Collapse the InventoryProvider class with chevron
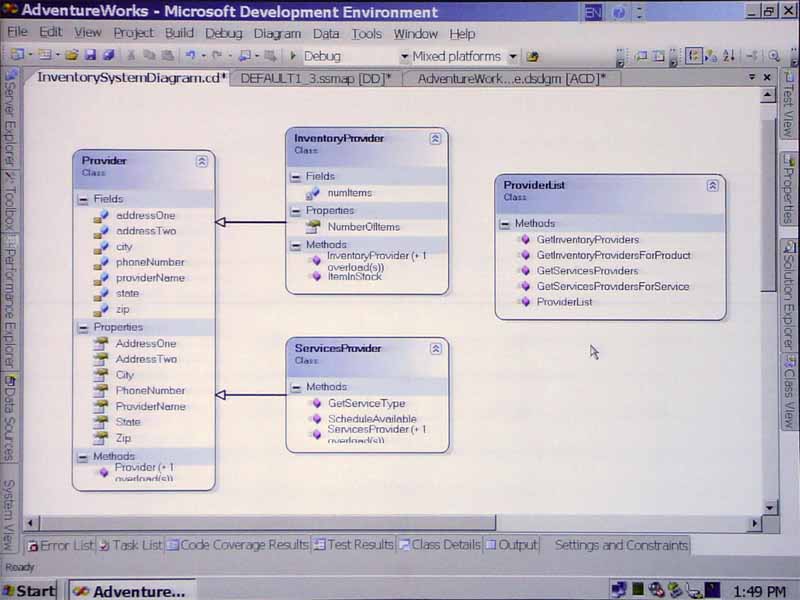This screenshot has height=600, width=800. 435,138
